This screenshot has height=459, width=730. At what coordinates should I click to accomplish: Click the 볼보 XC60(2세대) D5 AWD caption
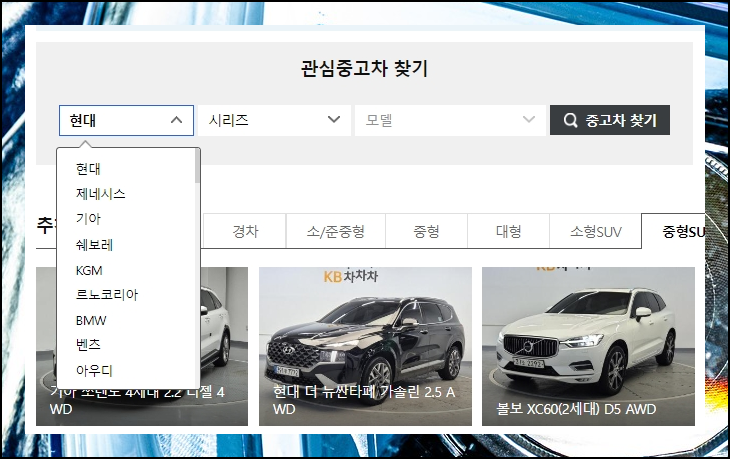(576, 409)
